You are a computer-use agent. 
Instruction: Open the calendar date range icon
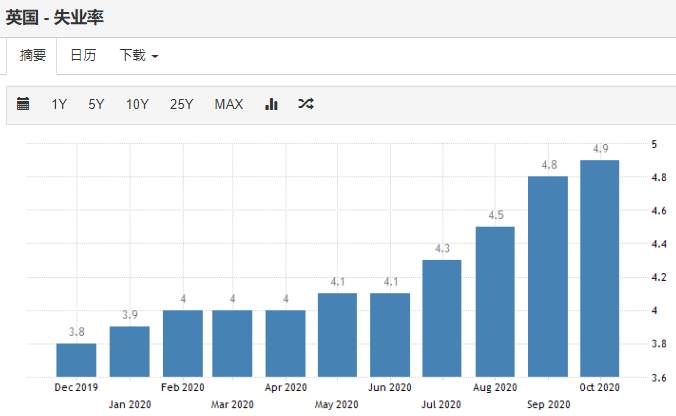click(23, 104)
